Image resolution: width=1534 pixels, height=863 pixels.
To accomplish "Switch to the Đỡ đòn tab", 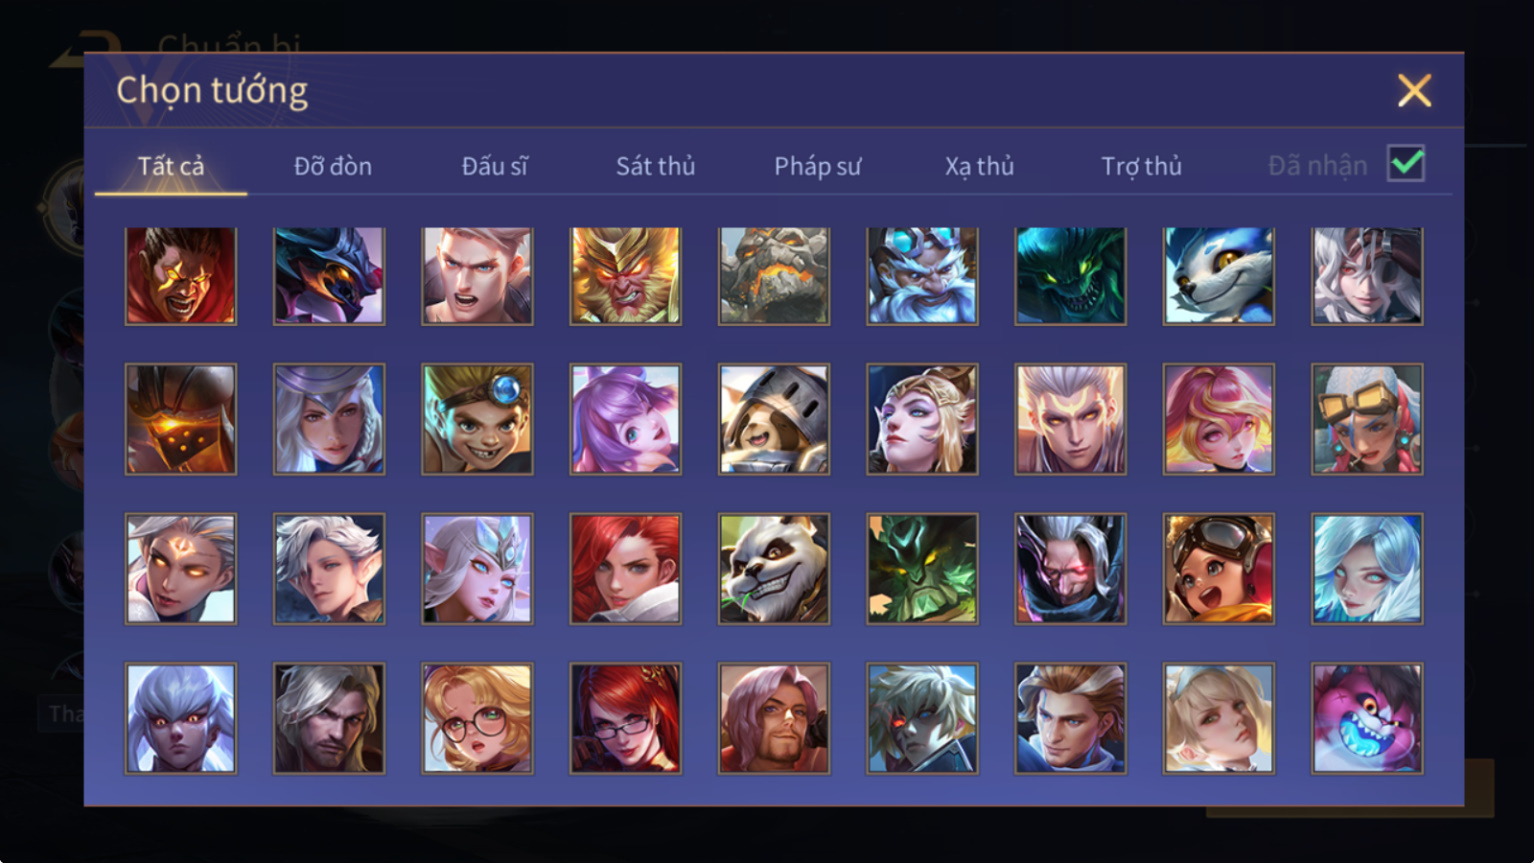I will tap(333, 166).
